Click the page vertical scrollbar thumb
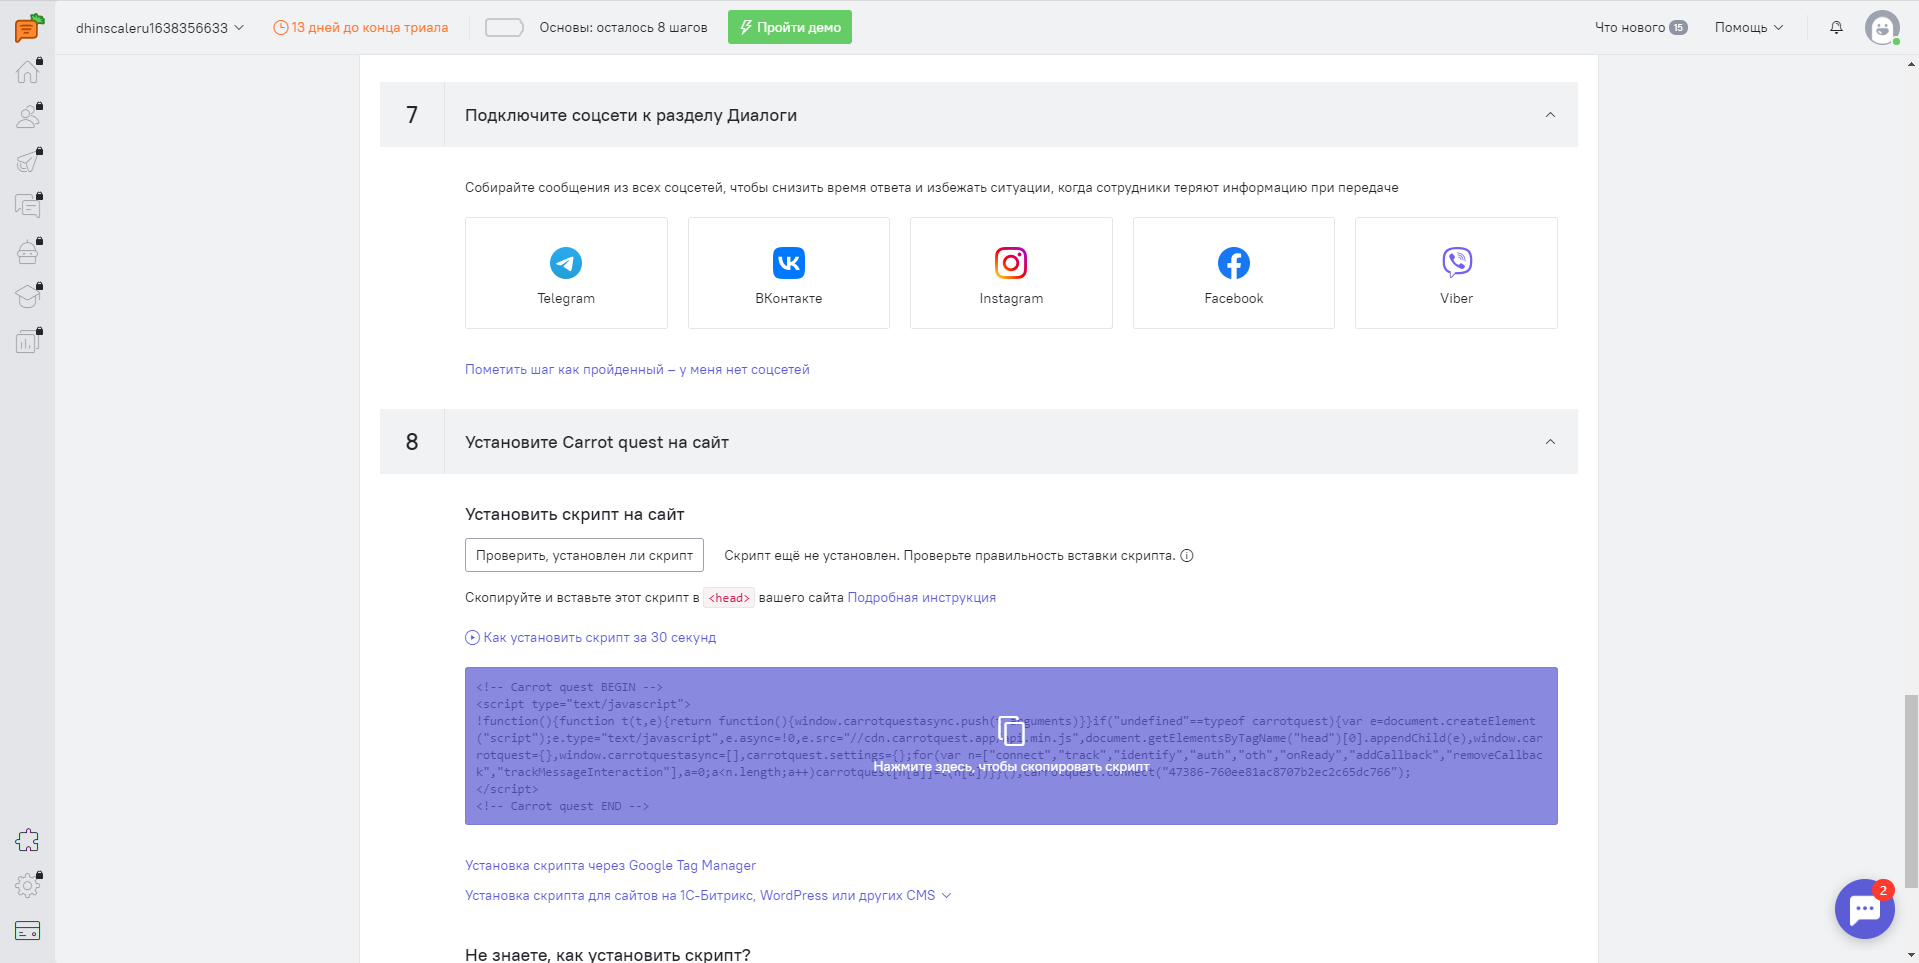1919x963 pixels. tap(1911, 790)
